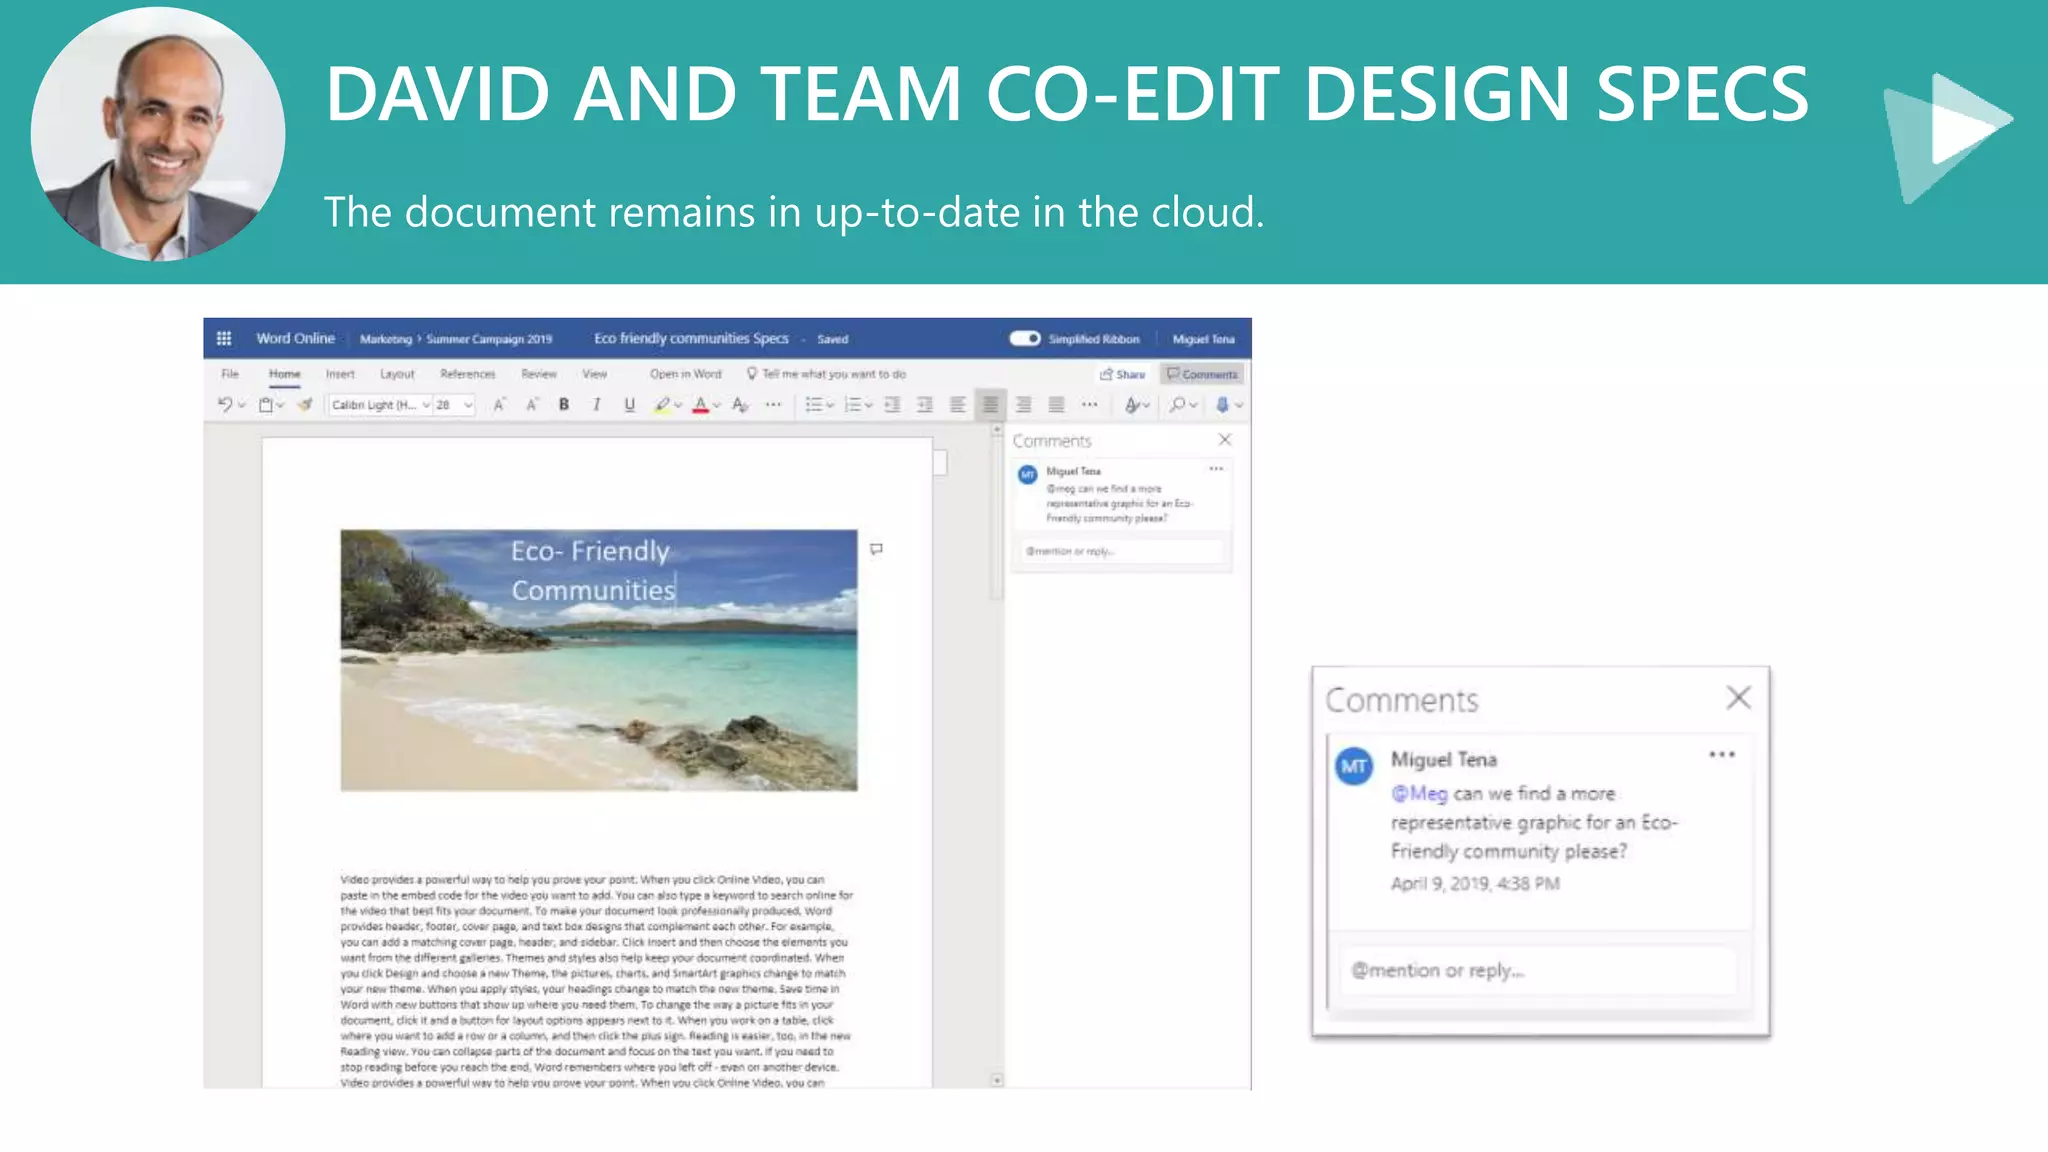This screenshot has width=2048, height=1152.
Task: Select the beach image in the document
Action: coord(599,660)
